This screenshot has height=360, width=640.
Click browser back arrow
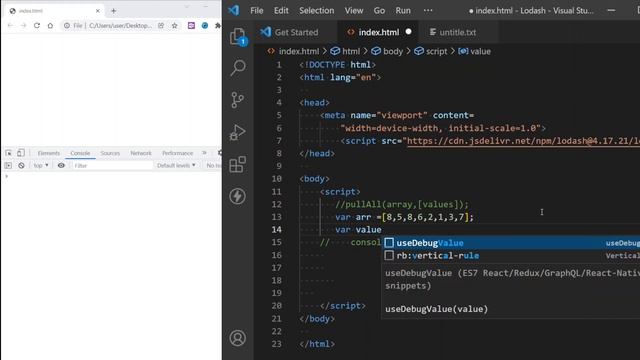coord(10,25)
